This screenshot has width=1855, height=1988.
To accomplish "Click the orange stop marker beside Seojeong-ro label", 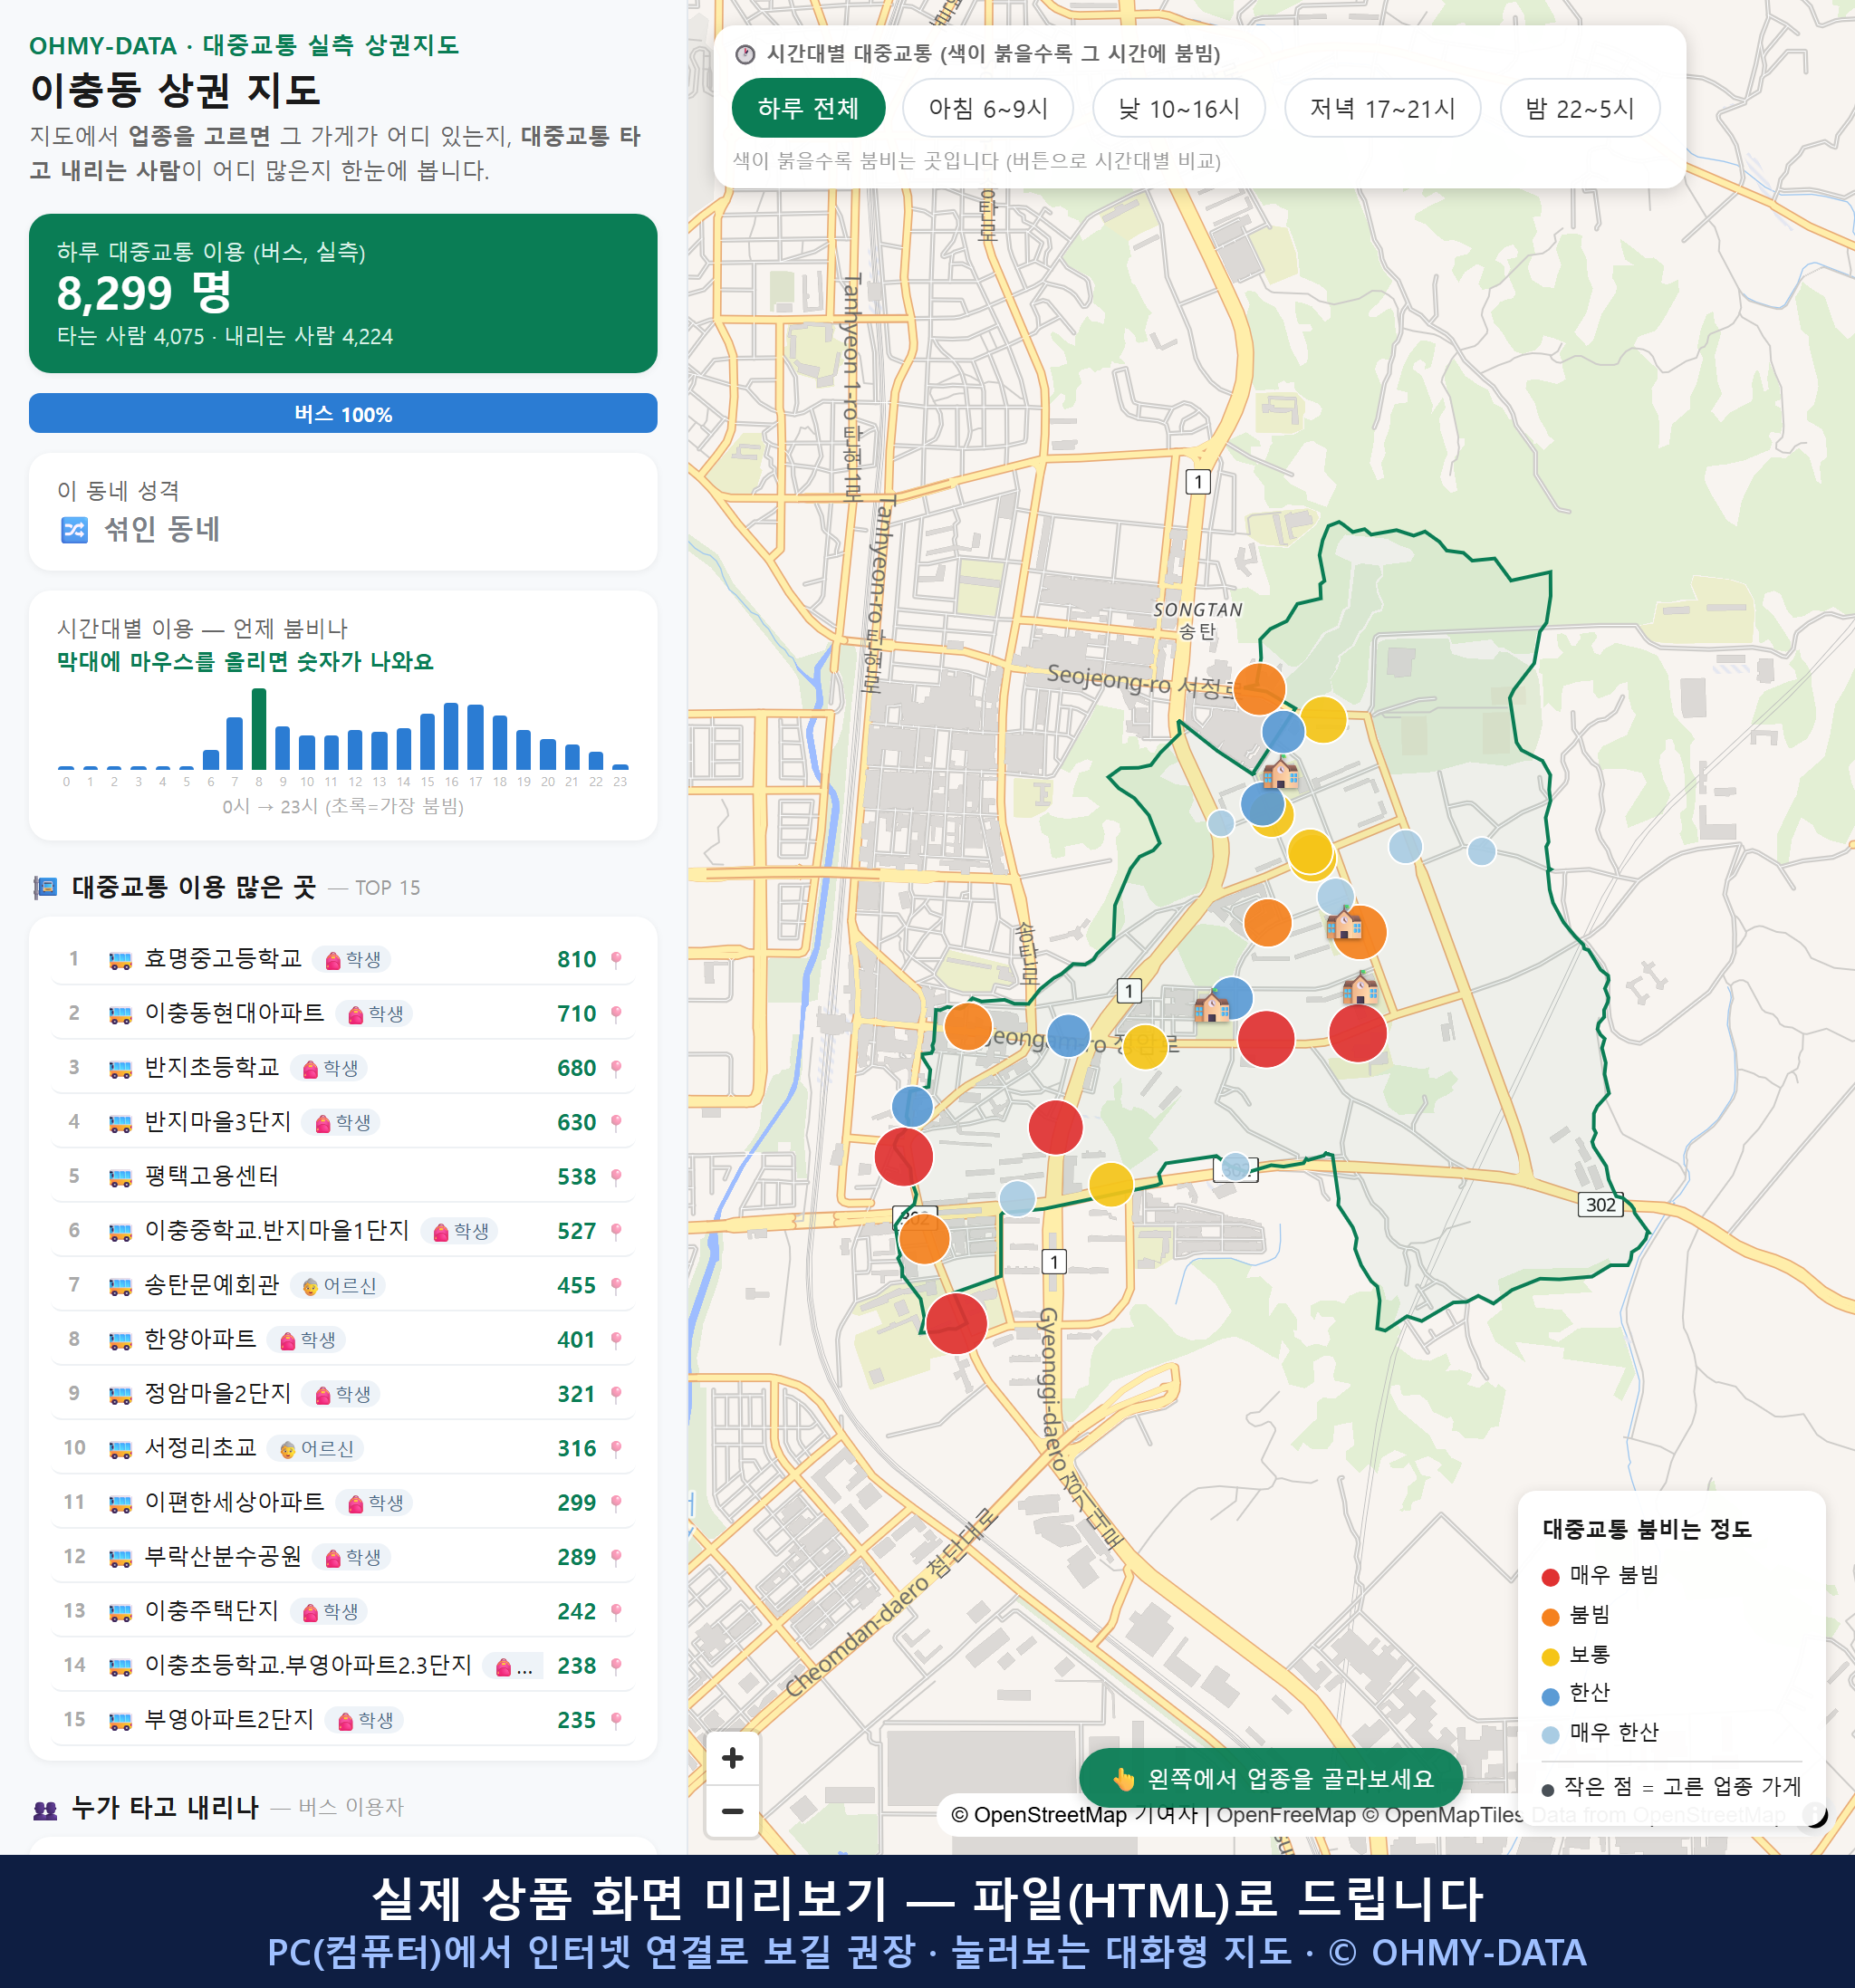I will [x=1259, y=688].
